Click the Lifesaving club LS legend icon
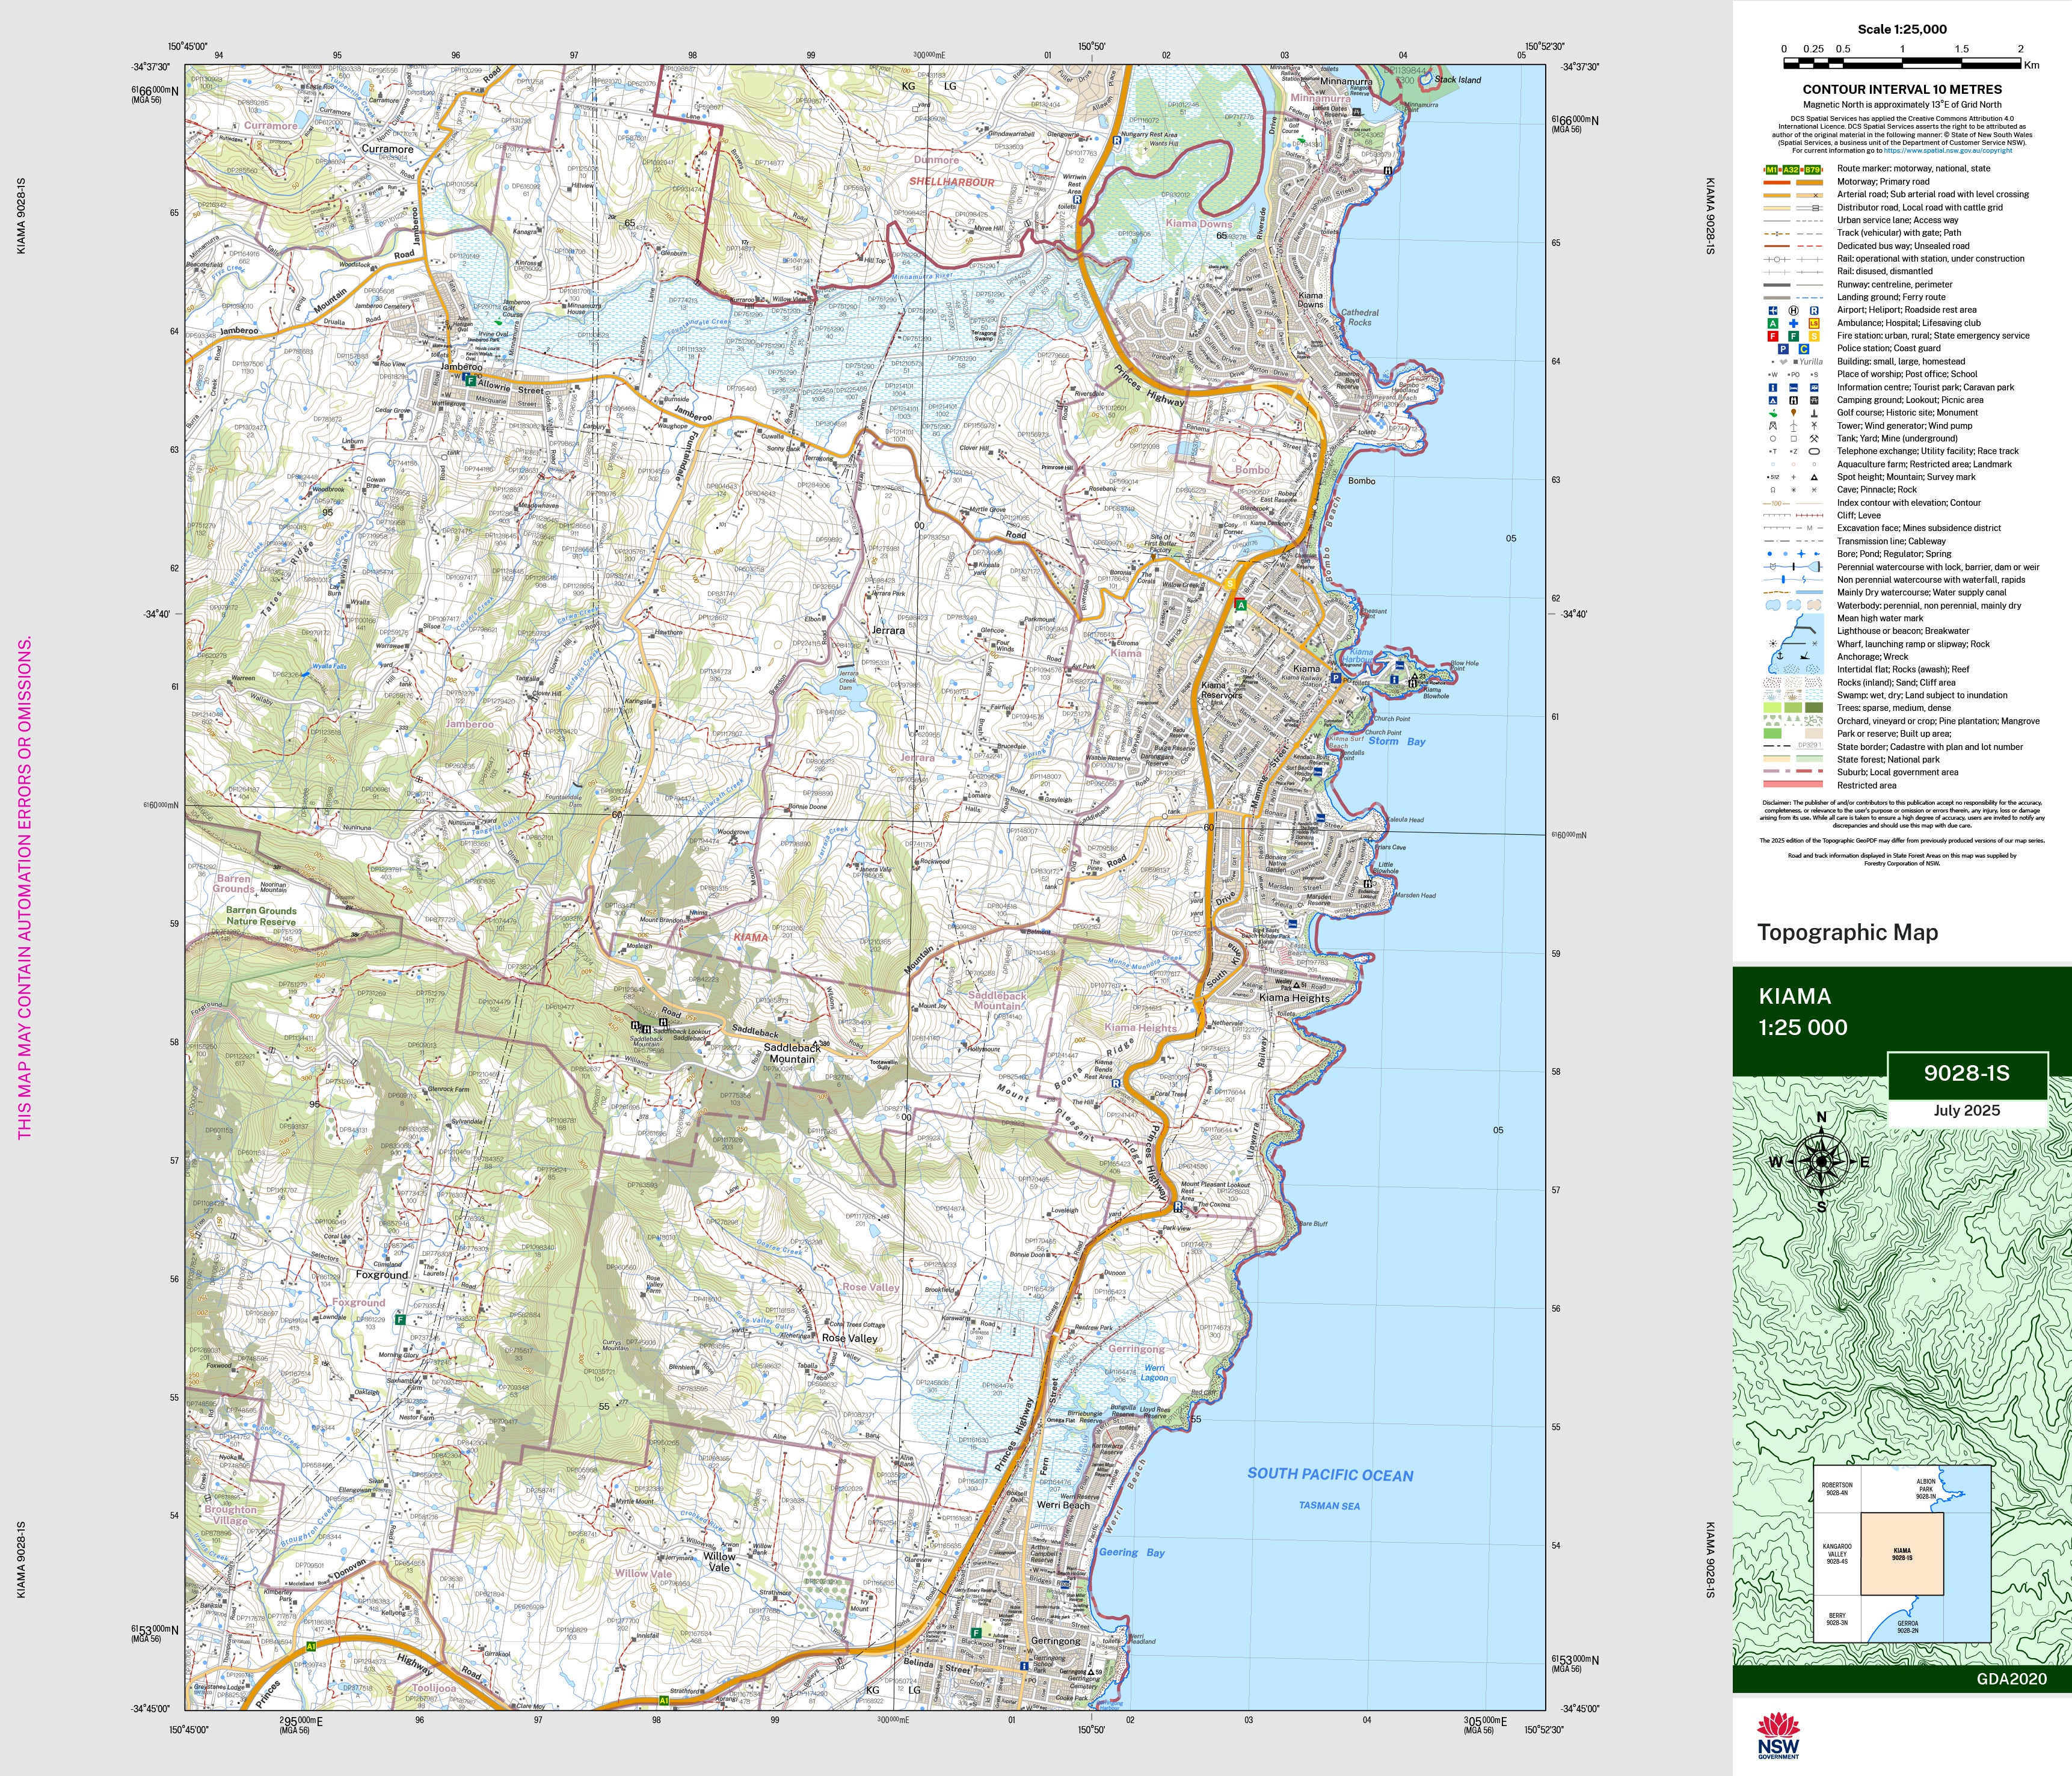Viewport: 2072px width, 1776px height. click(1815, 324)
